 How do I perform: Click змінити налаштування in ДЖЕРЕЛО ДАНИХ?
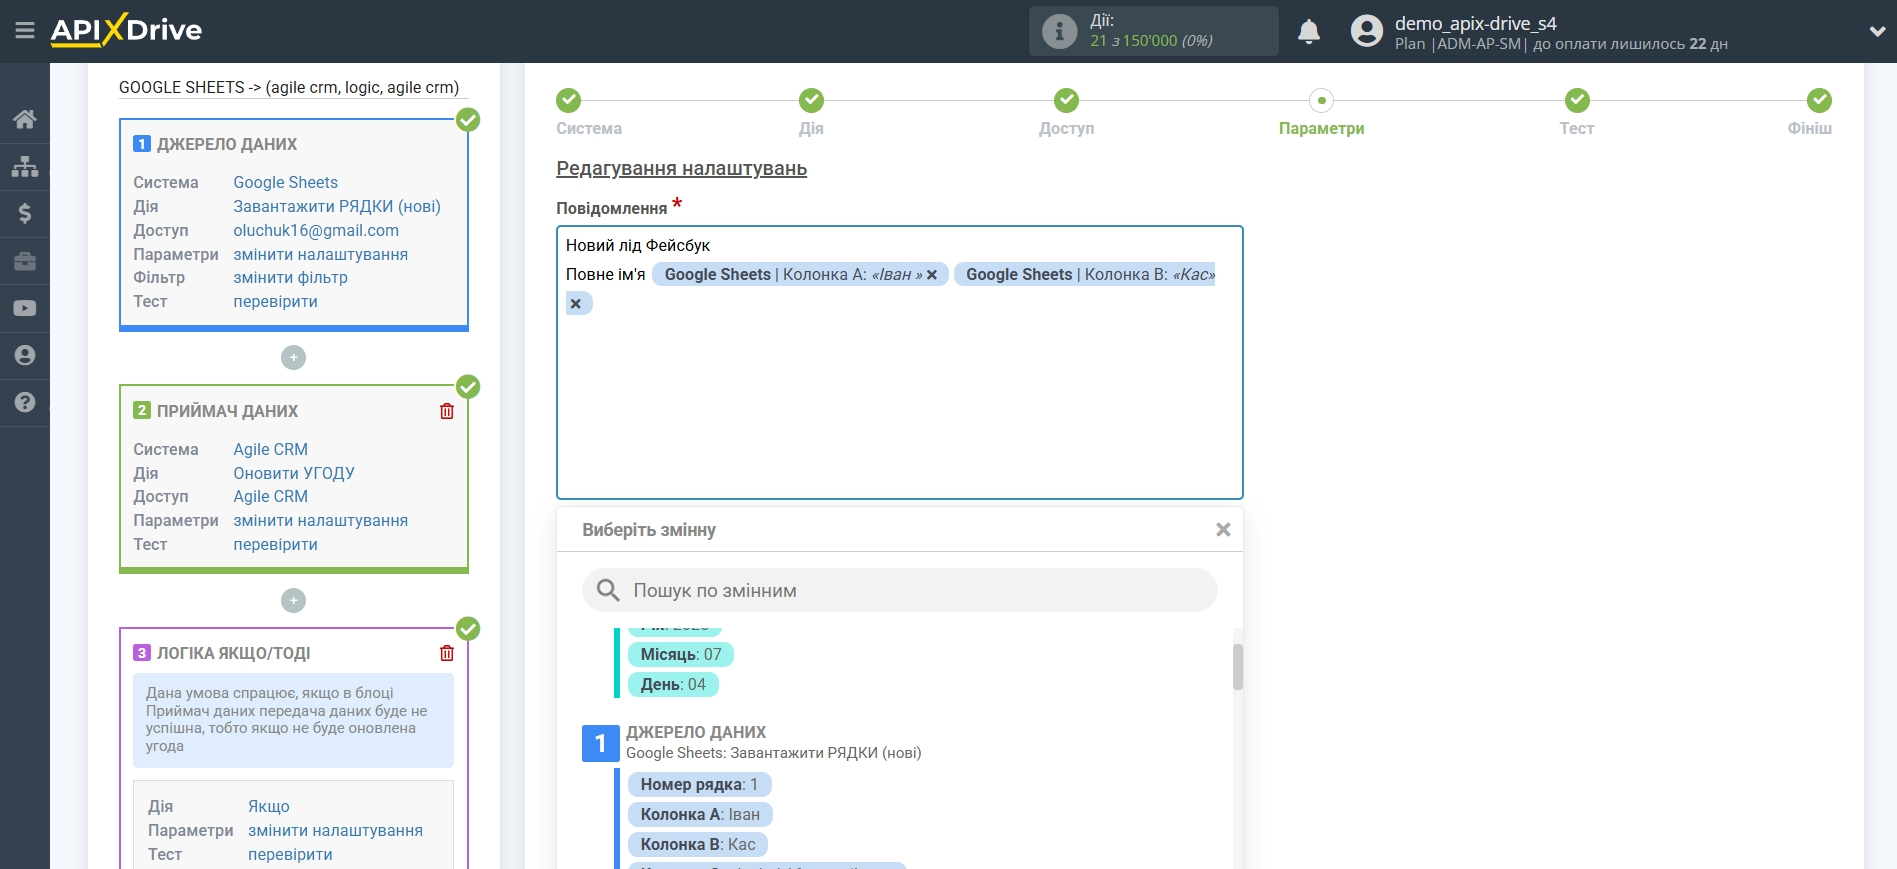(320, 254)
